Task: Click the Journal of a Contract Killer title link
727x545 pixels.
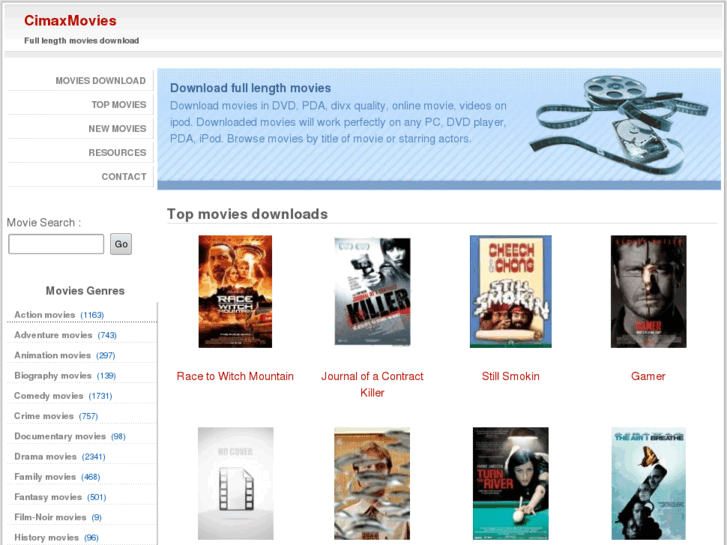Action: (372, 385)
